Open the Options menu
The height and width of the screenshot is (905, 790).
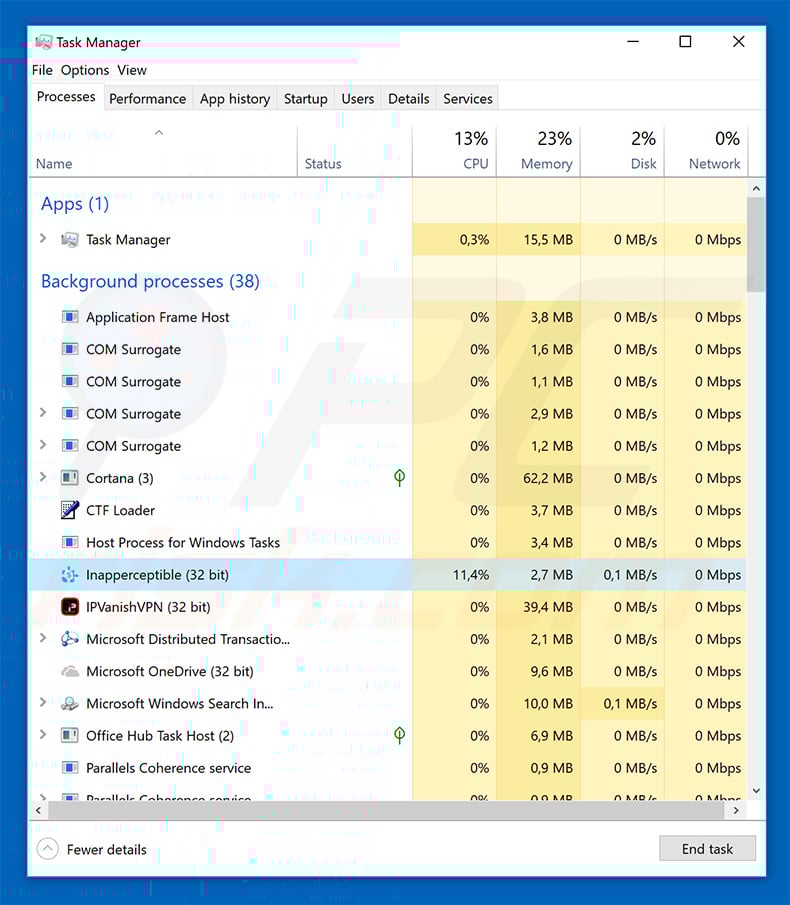[85, 70]
